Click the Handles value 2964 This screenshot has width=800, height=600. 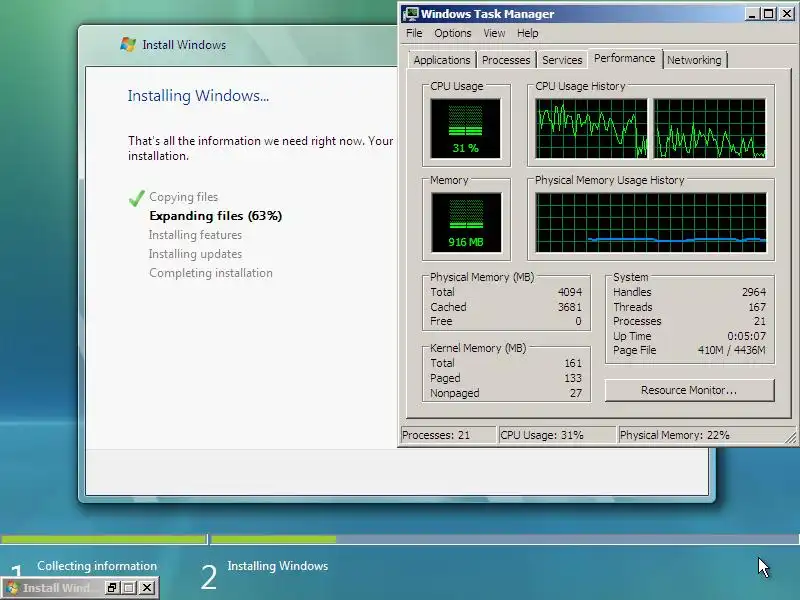point(754,292)
